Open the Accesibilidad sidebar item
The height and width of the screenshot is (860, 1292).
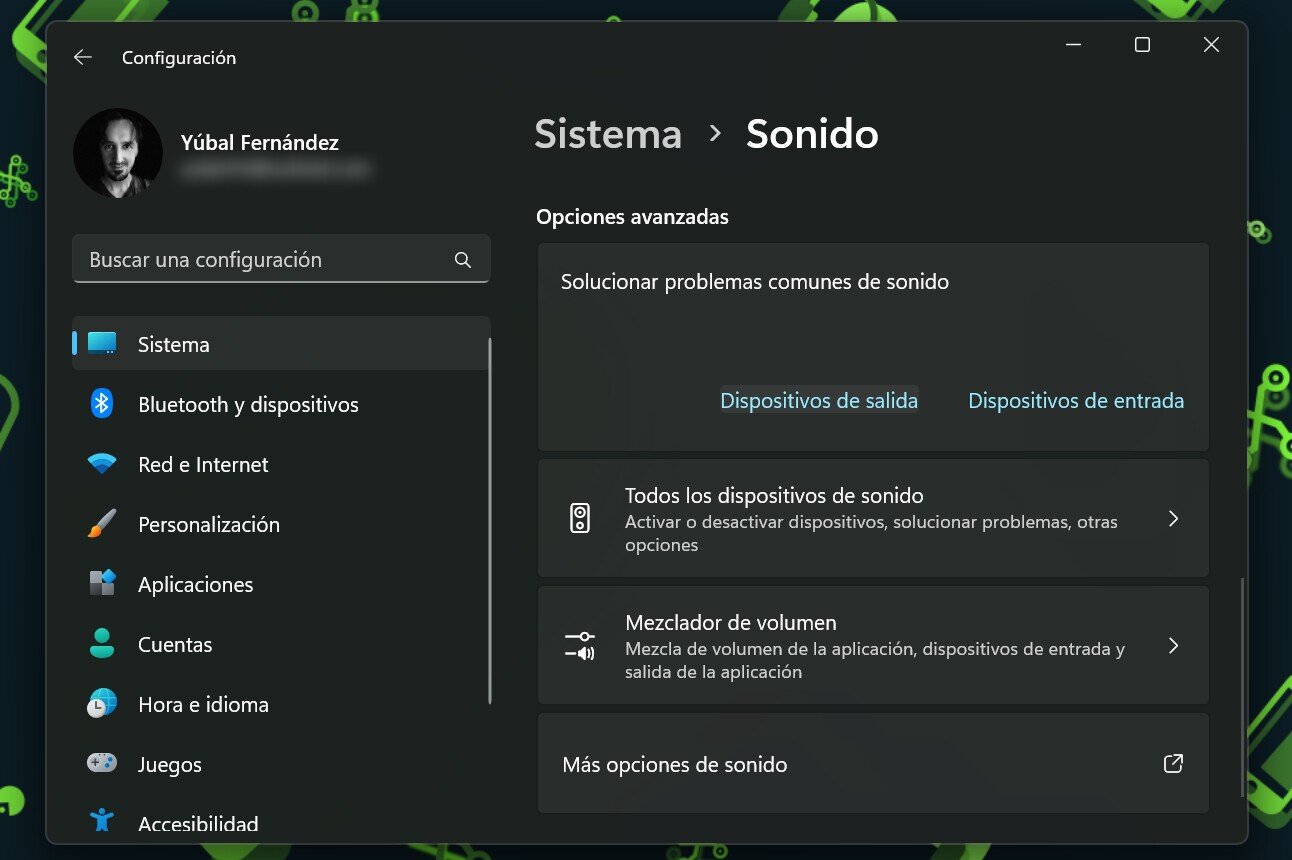click(x=198, y=823)
